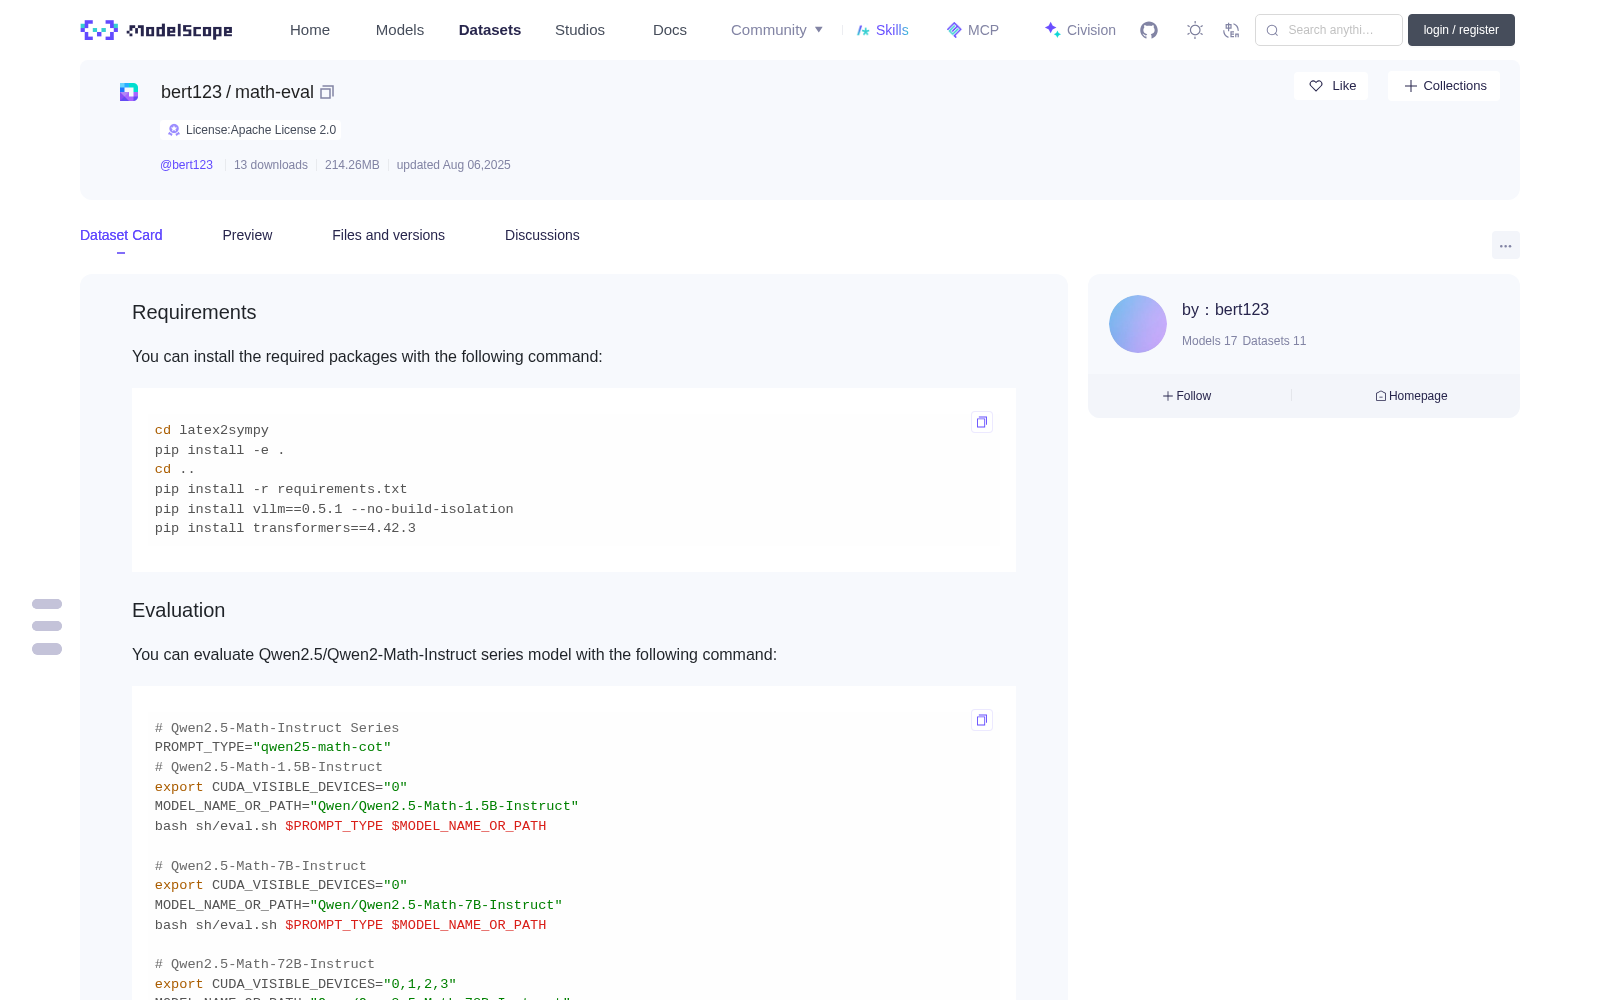Copy the Evaluation code block
The height and width of the screenshot is (1000, 1600).
pyautogui.click(x=982, y=720)
